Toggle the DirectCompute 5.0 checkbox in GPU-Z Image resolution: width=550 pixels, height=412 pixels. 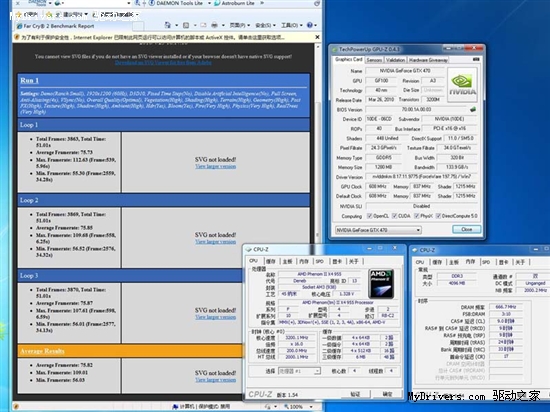coord(438,216)
